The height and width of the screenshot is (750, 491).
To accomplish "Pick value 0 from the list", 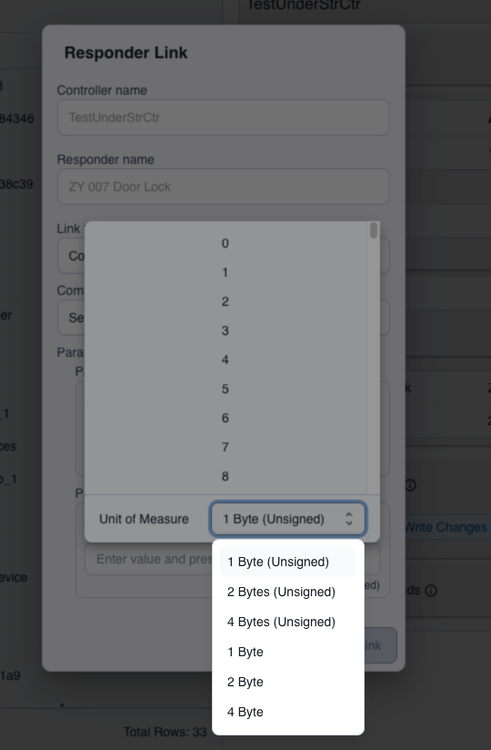I will [x=225, y=243].
